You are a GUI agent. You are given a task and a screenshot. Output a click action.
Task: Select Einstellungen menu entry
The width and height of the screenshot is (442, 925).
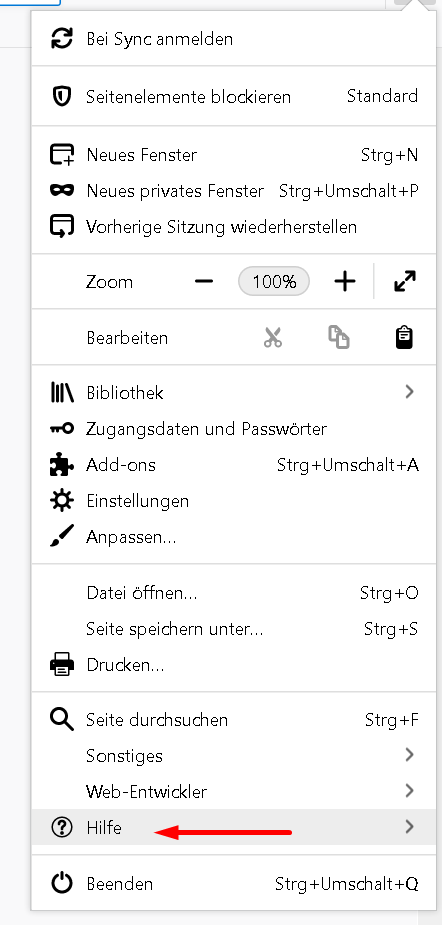(x=234, y=501)
